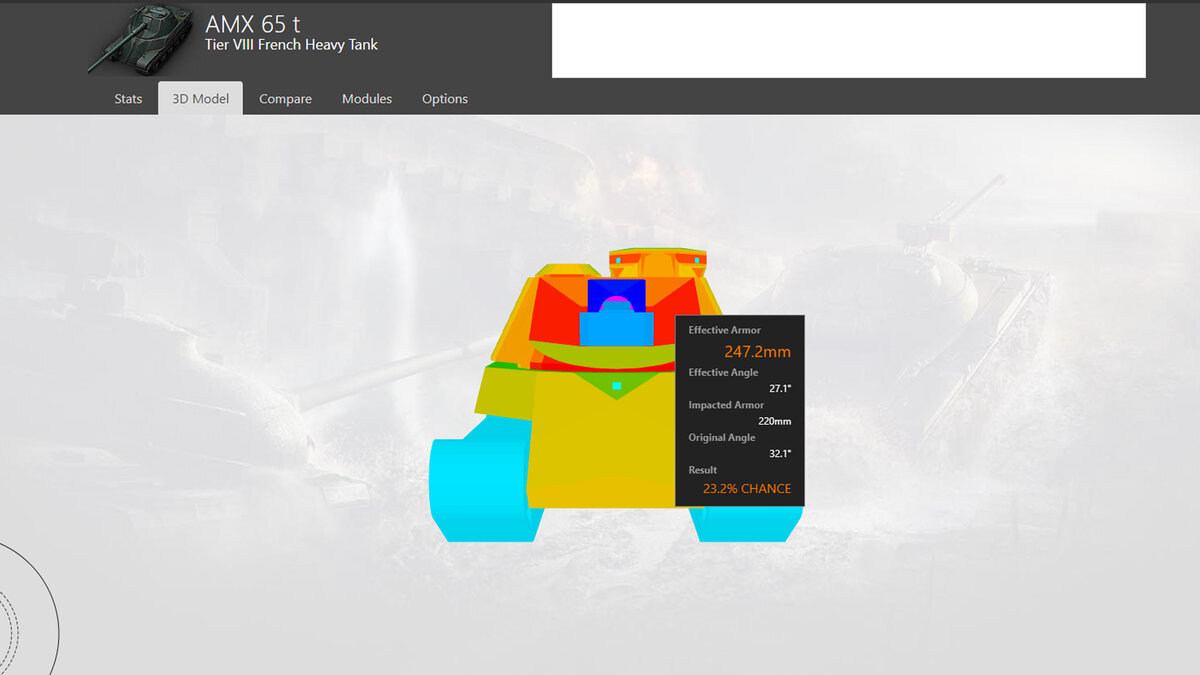This screenshot has height=675, width=1200.
Task: Click the orange commander cupola on turret
Action: [x=659, y=263]
